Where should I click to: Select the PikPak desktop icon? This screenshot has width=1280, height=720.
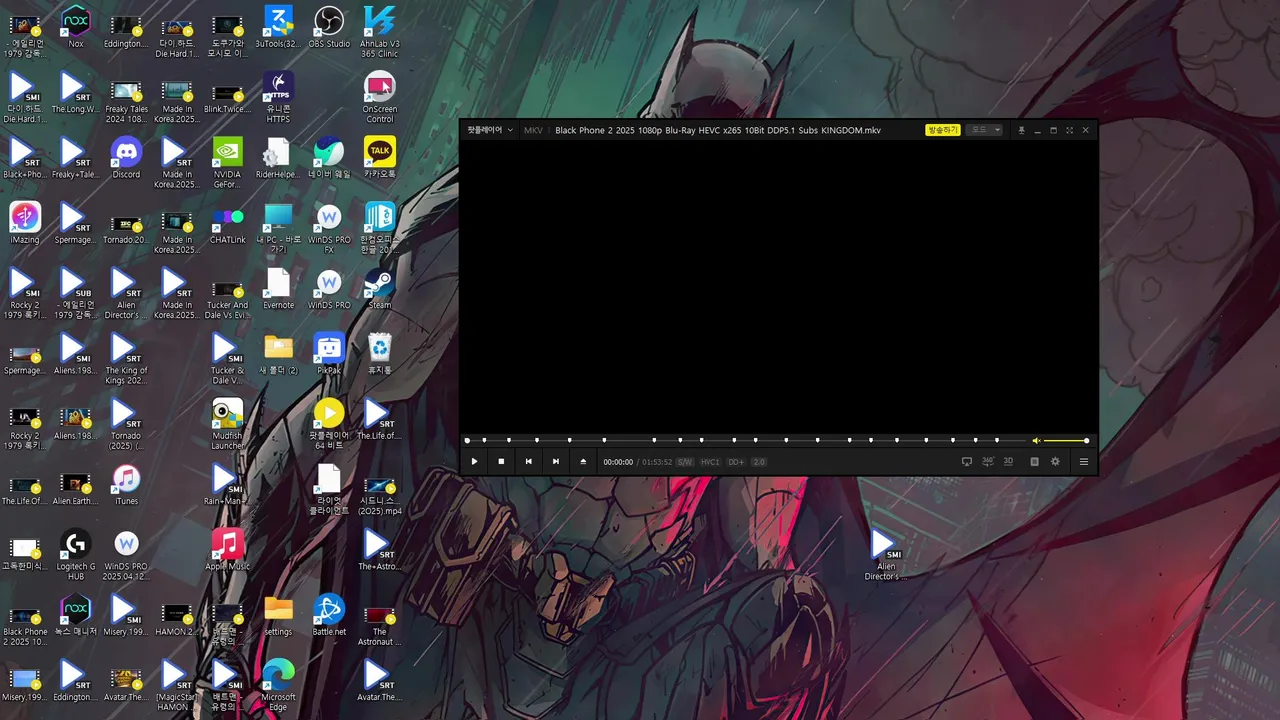pyautogui.click(x=329, y=354)
